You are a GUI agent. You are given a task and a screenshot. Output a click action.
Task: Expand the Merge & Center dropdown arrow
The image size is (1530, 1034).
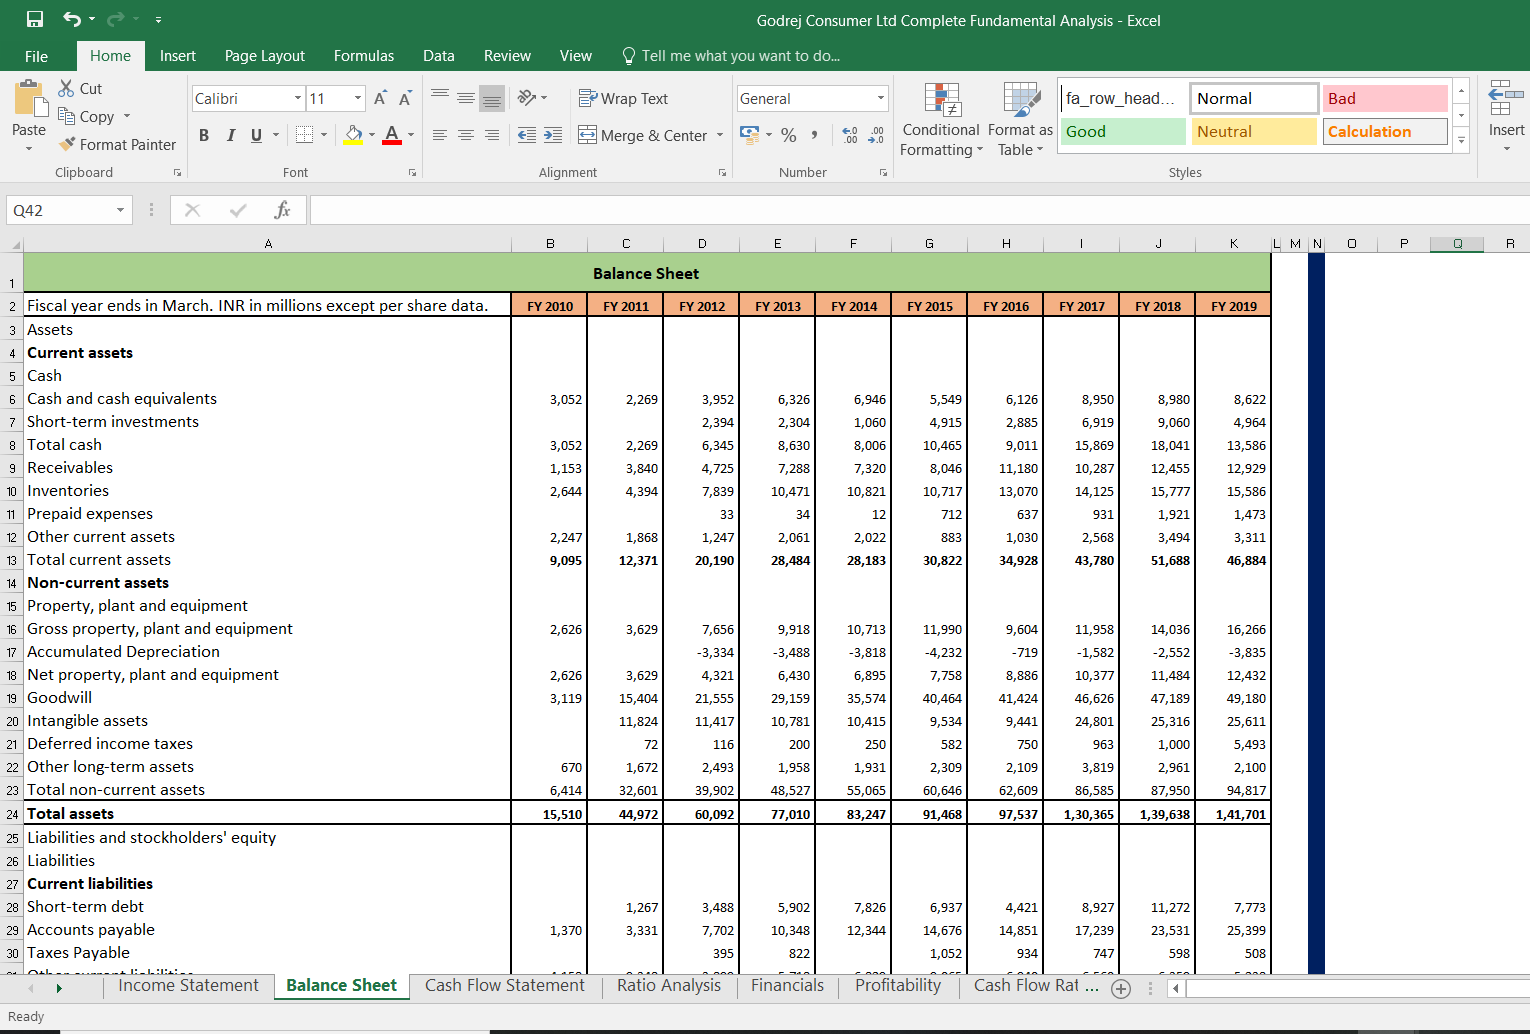(x=720, y=135)
